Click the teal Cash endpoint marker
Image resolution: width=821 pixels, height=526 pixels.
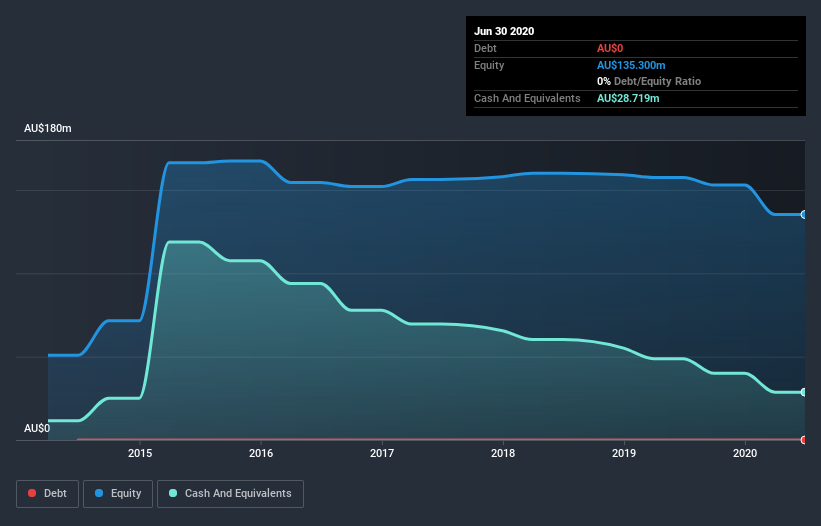pos(804,392)
